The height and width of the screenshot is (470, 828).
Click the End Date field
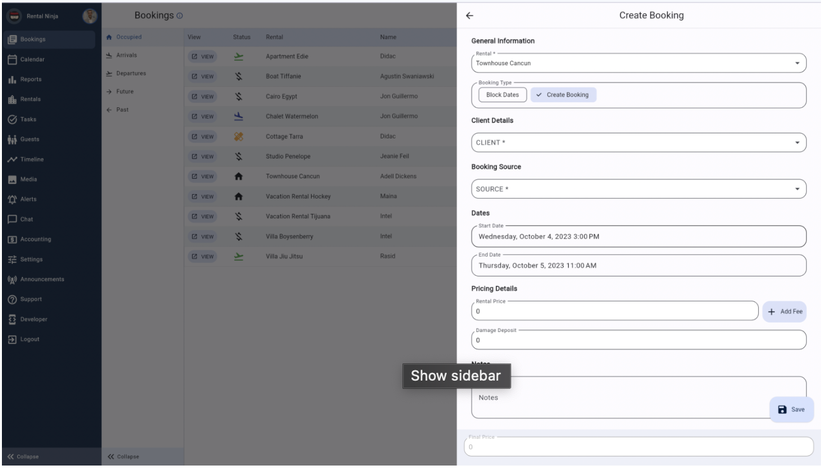click(638, 266)
